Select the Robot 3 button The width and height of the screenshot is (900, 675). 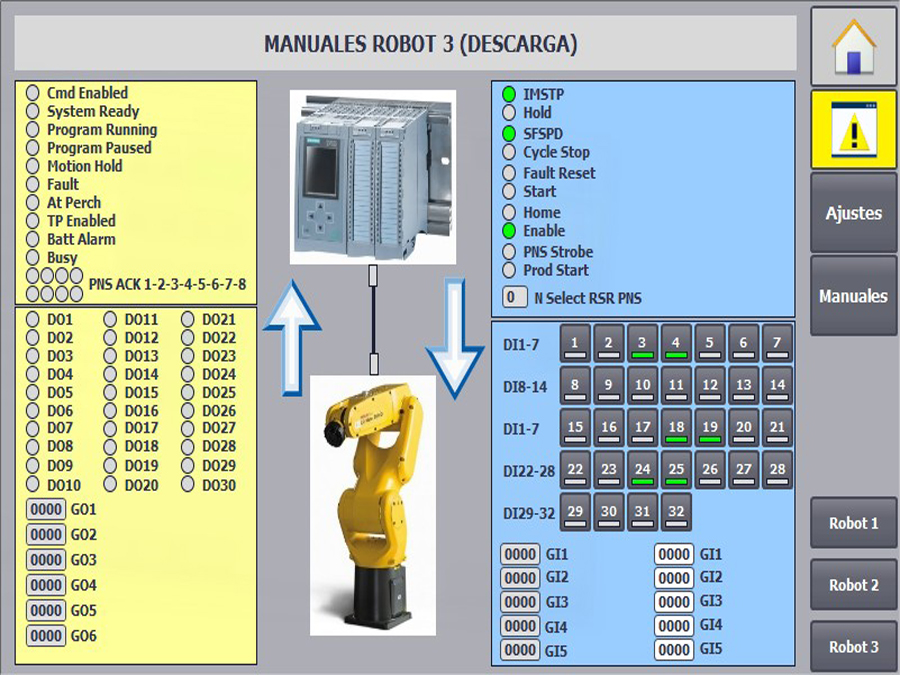click(853, 646)
